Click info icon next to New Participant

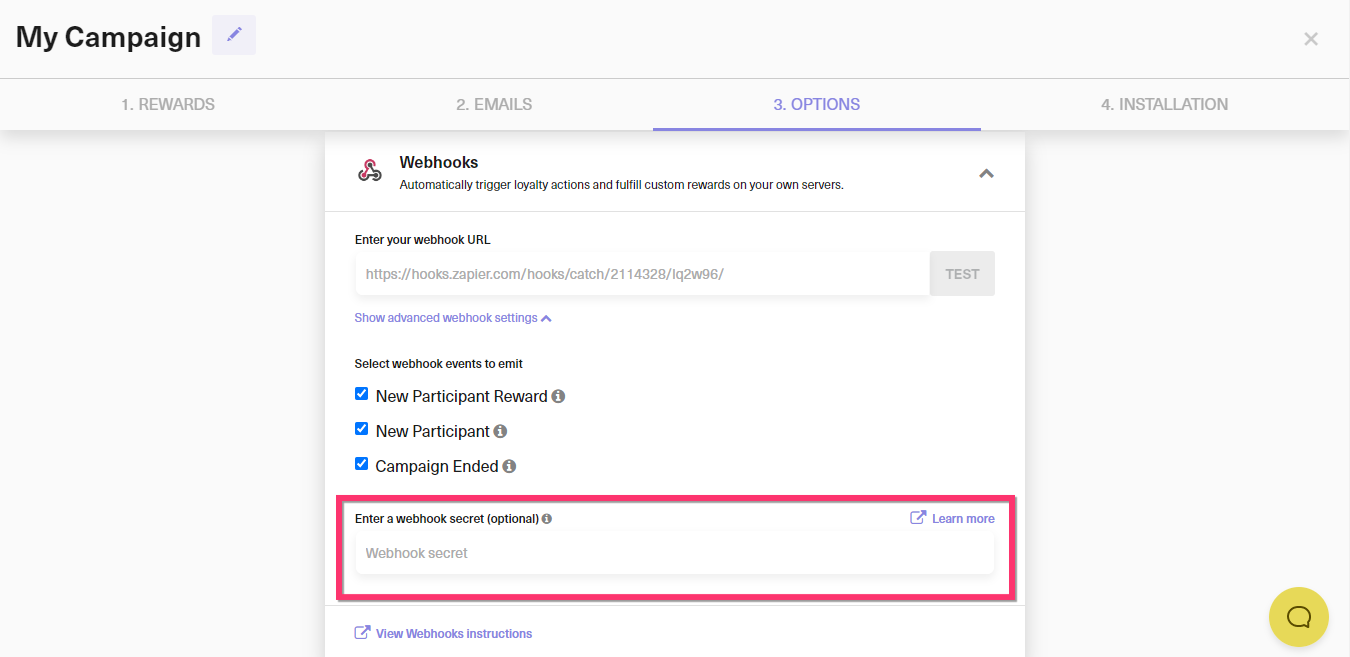click(500, 431)
